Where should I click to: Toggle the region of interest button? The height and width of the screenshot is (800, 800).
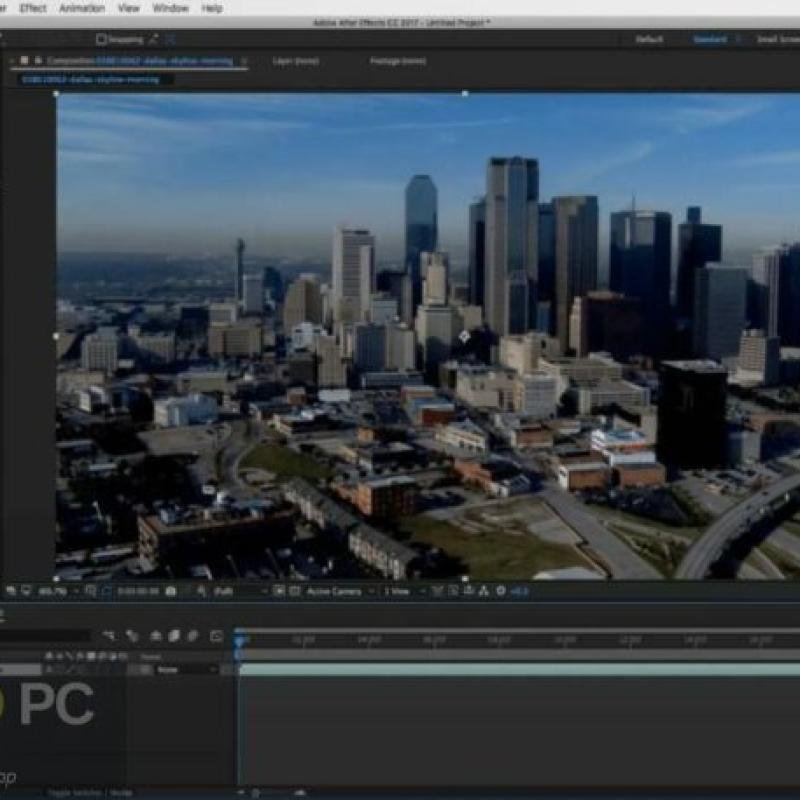(x=279, y=591)
